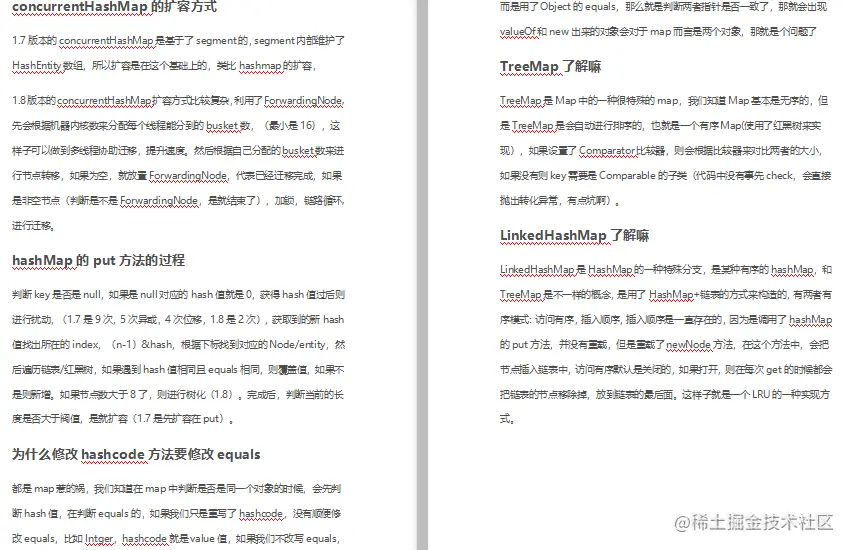Click the line starting '把链表的节点移除掉'
The height and width of the screenshot is (550, 851).
click(x=665, y=395)
